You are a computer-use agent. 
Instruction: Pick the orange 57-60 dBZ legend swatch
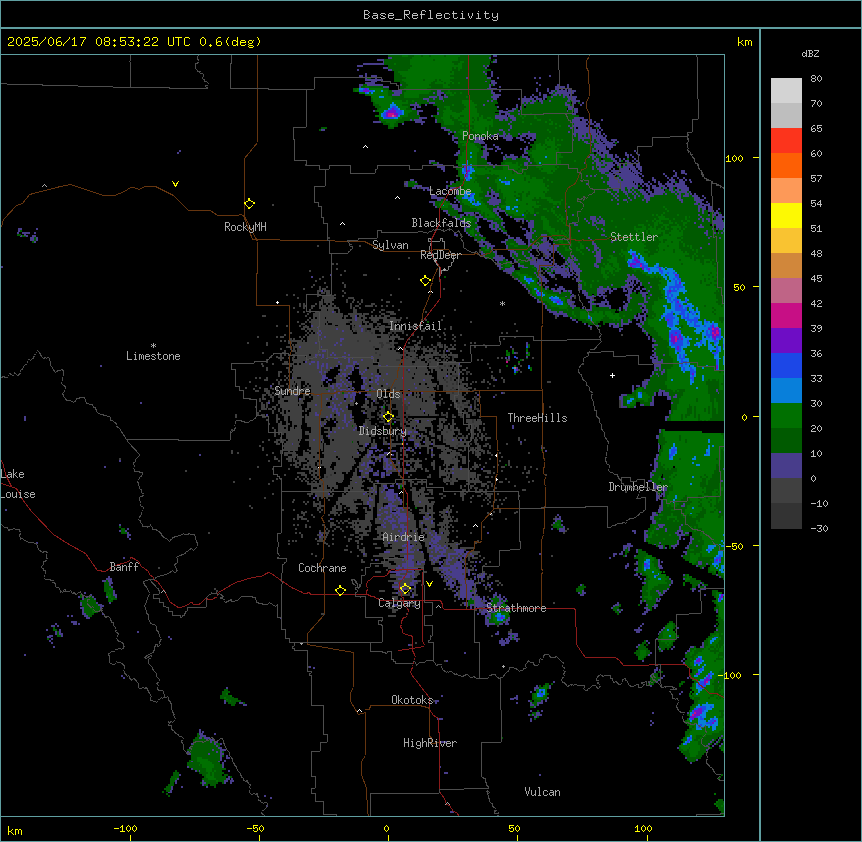tap(786, 165)
